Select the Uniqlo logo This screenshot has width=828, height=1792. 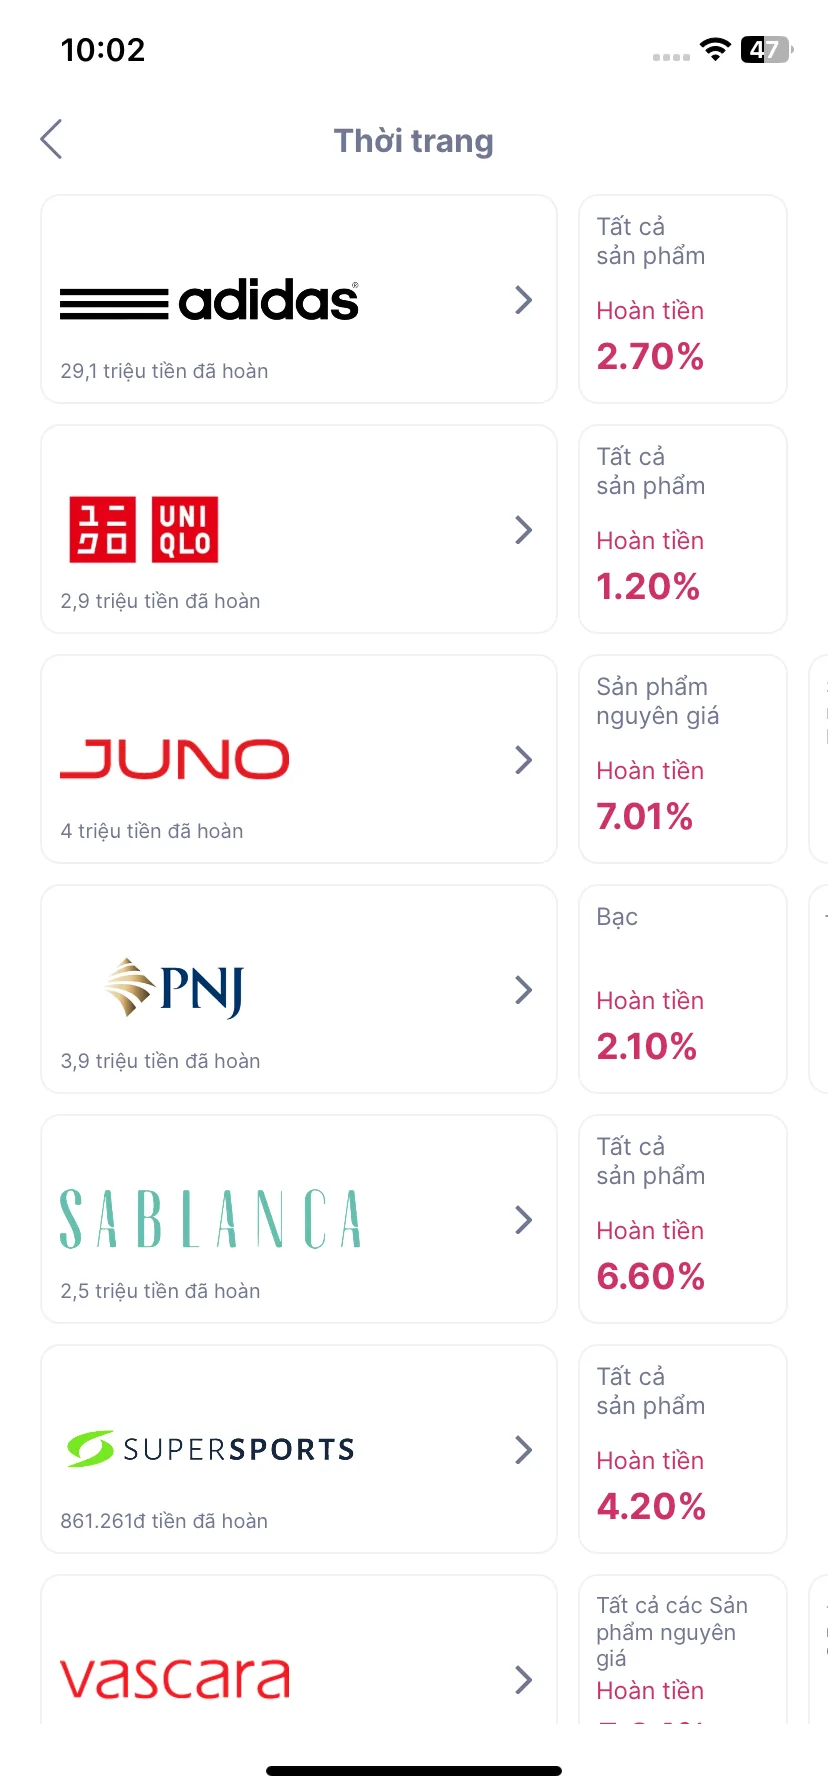[x=144, y=529]
